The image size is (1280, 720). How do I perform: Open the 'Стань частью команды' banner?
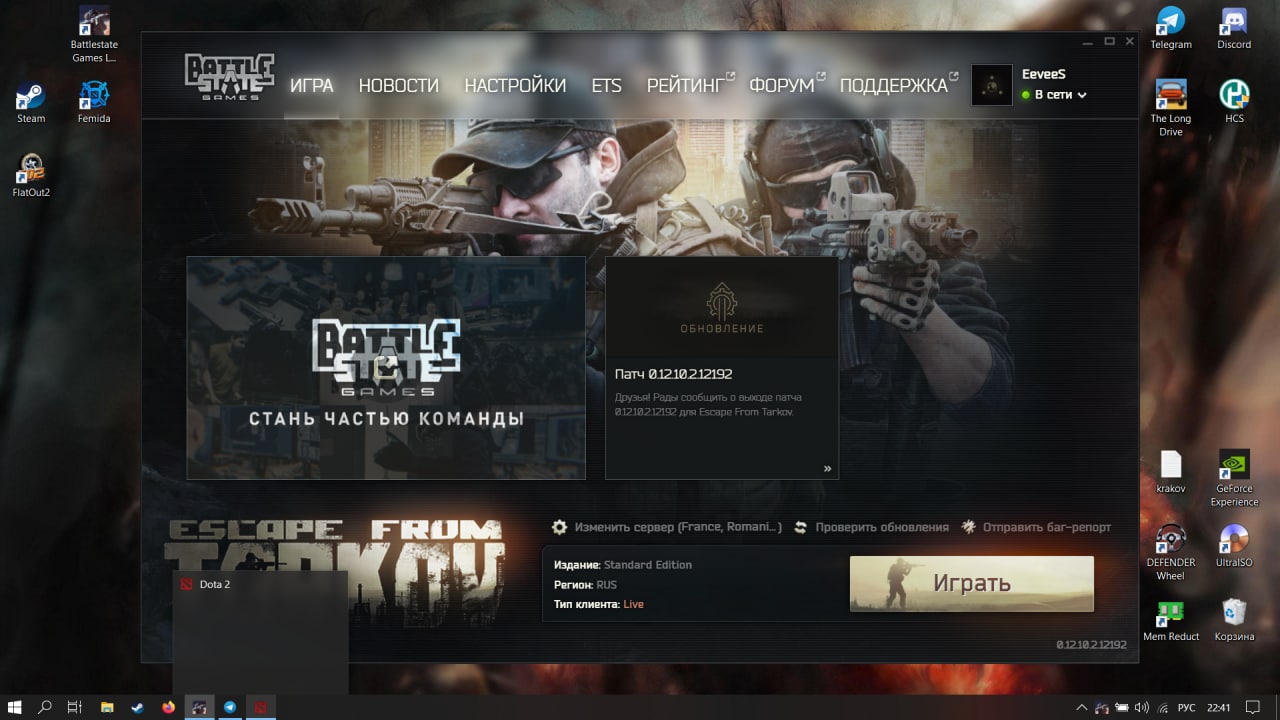[386, 368]
